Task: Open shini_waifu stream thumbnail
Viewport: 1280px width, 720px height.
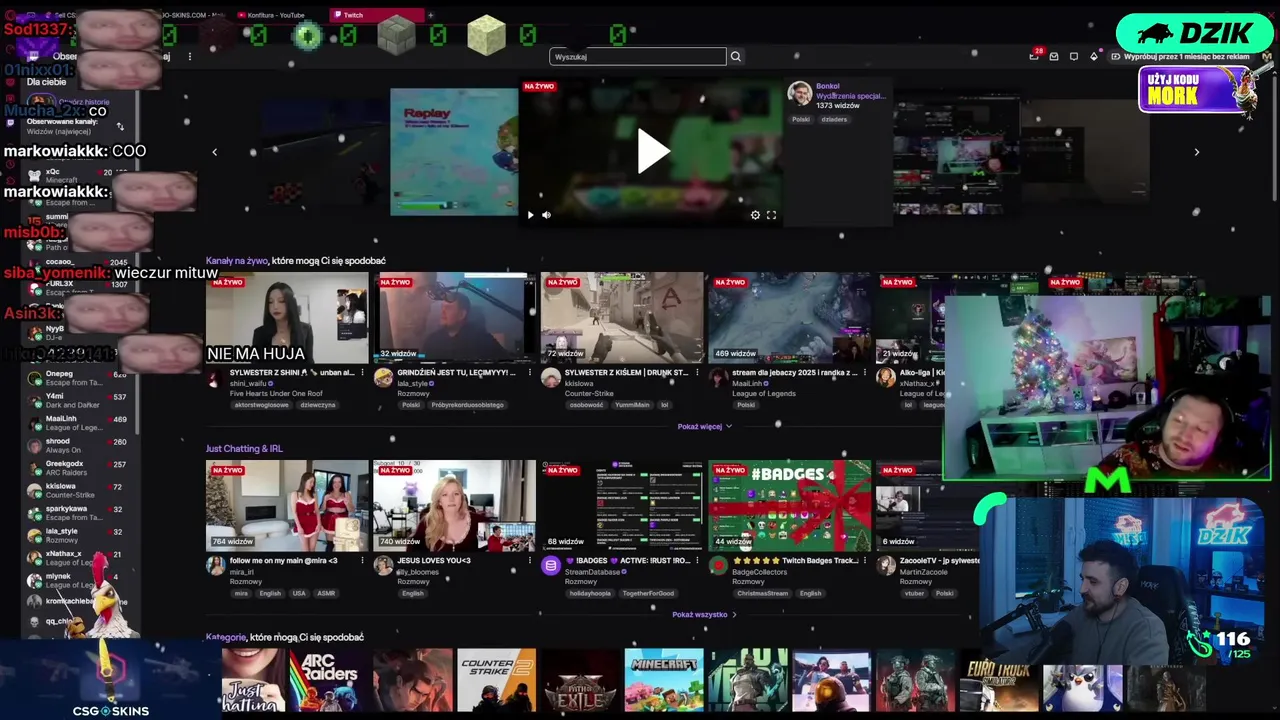Action: click(x=287, y=318)
